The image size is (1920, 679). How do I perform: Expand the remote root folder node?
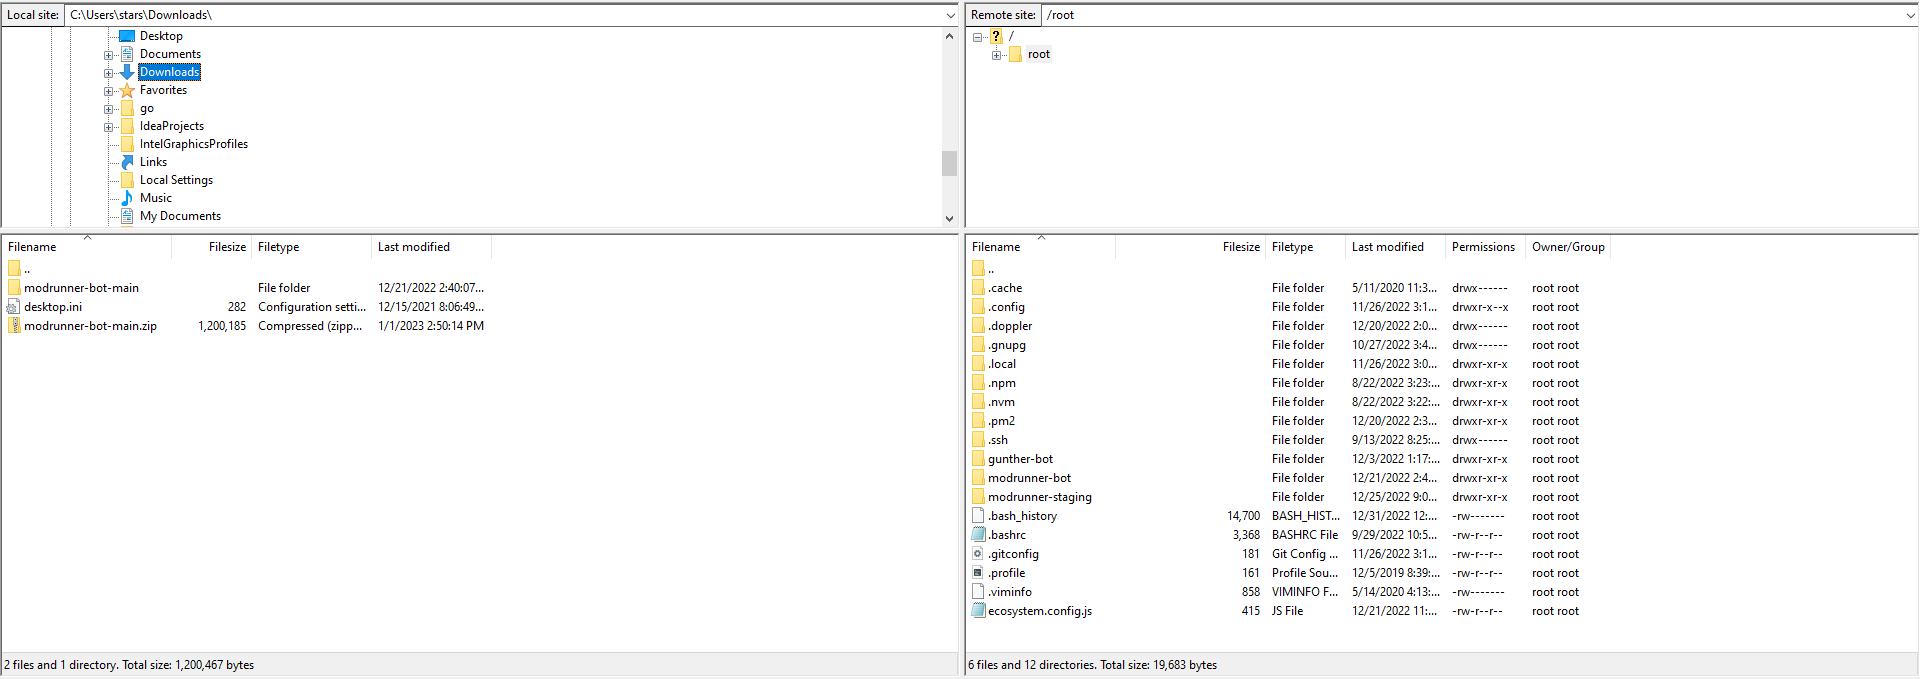(996, 55)
